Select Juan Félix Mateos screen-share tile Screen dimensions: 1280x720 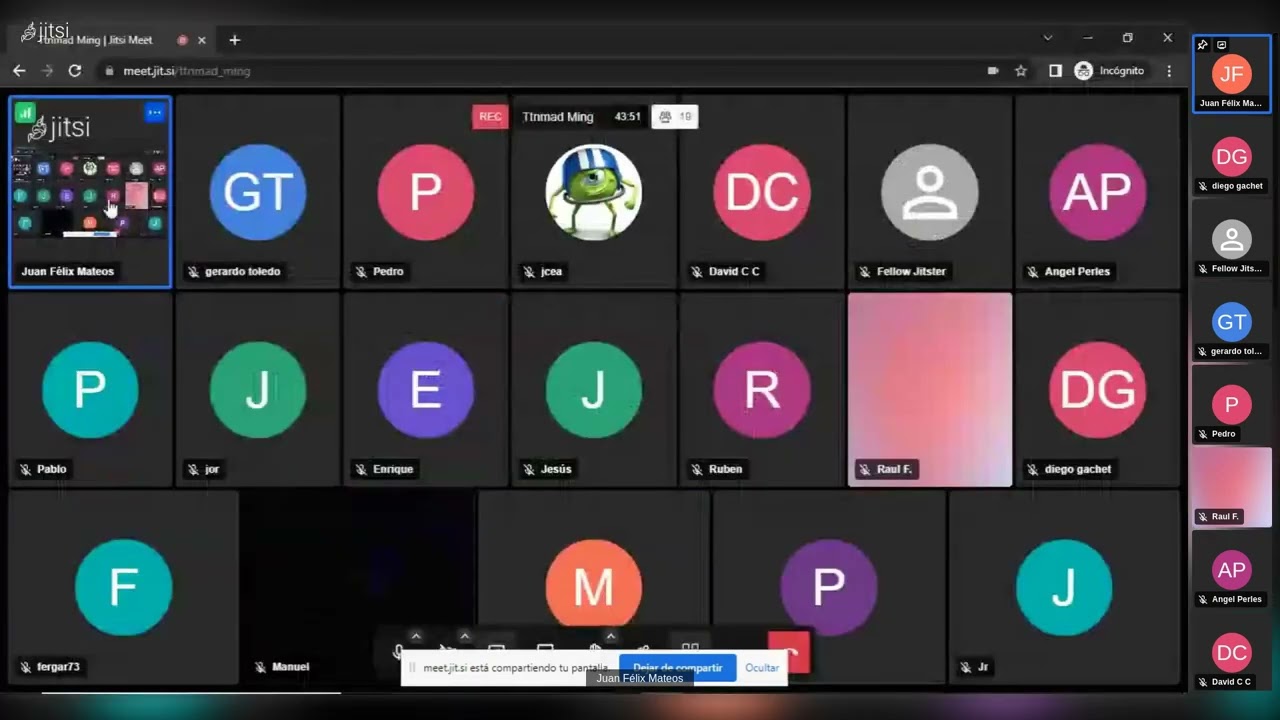pyautogui.click(x=90, y=192)
